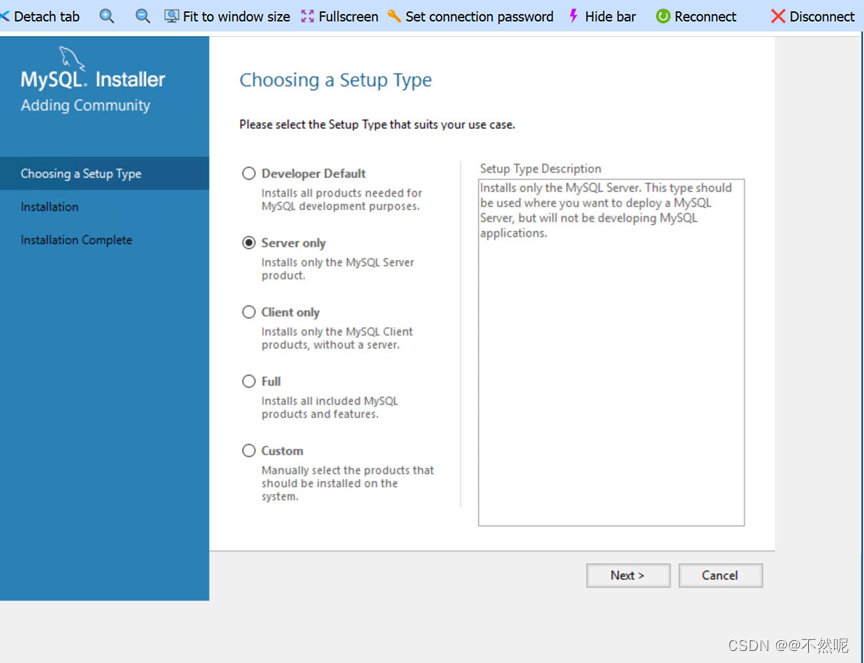Click 'Please select the Setup Type' instruction text
Image resolution: width=864 pixels, height=663 pixels.
[x=377, y=125]
